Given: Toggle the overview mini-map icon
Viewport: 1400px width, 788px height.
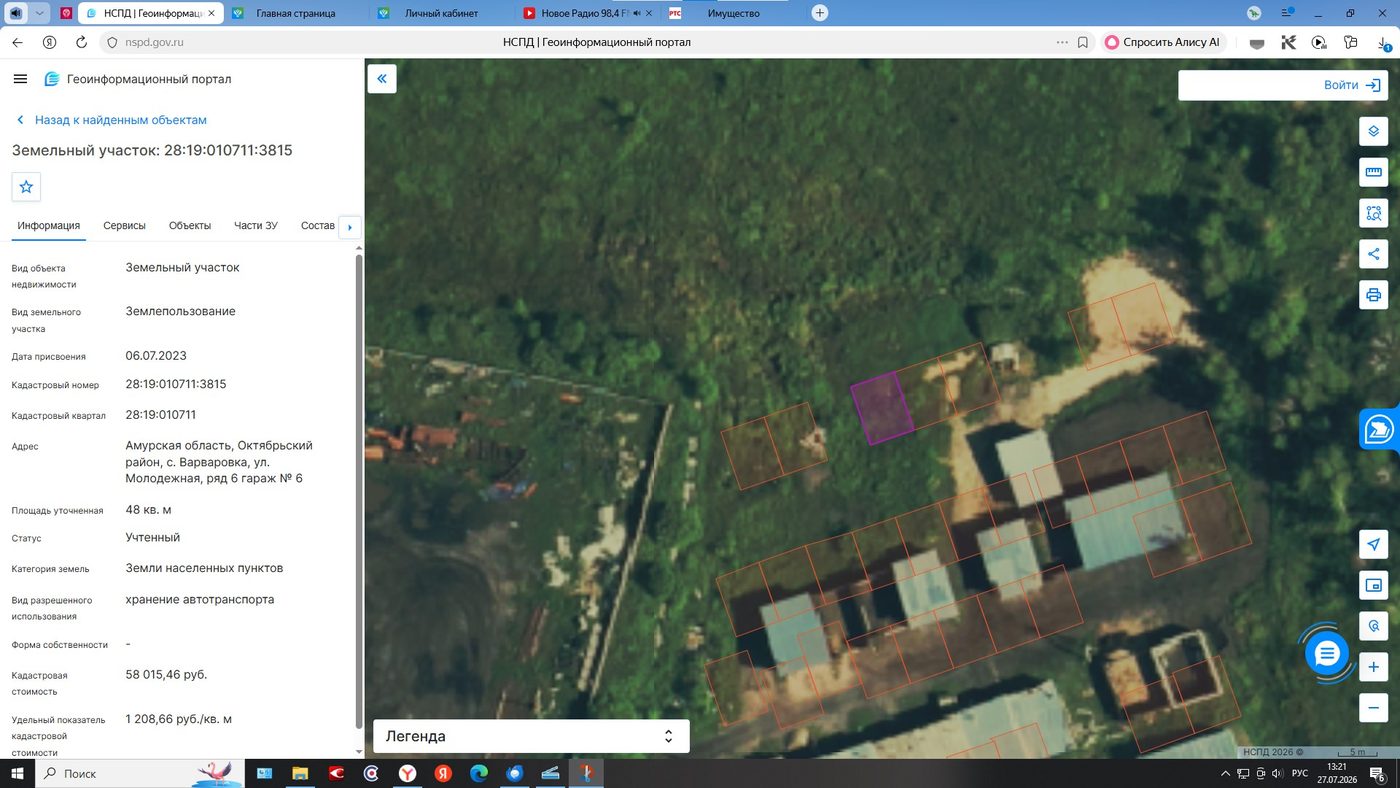Looking at the screenshot, I should (x=1374, y=585).
